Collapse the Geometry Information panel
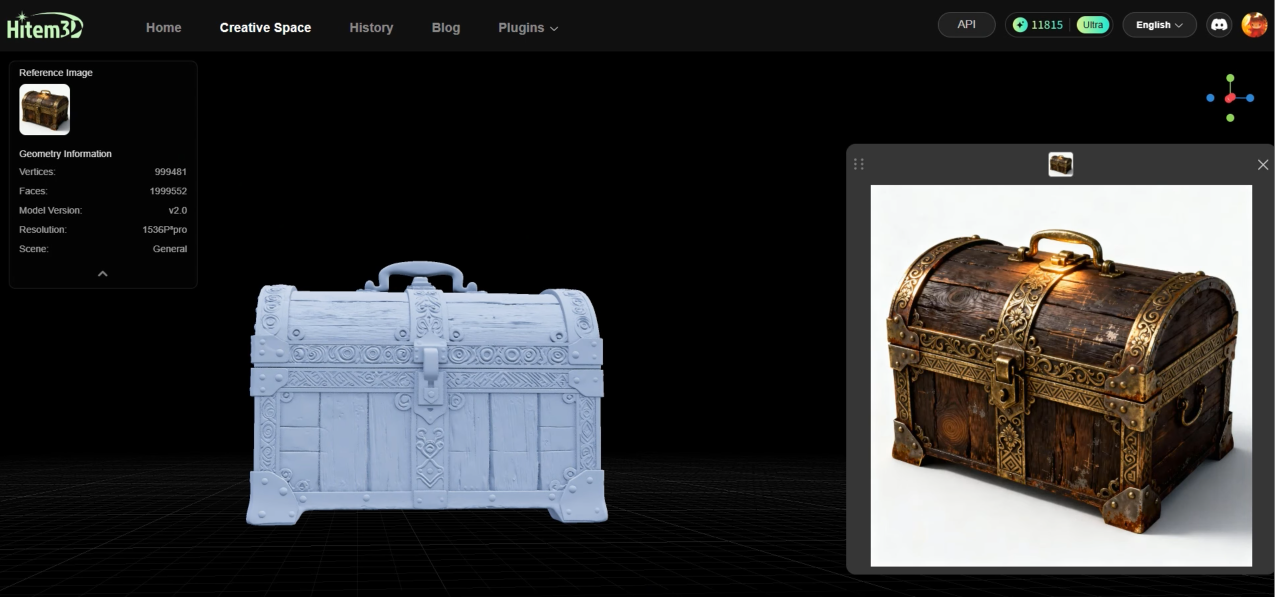The width and height of the screenshot is (1275, 597). [102, 273]
